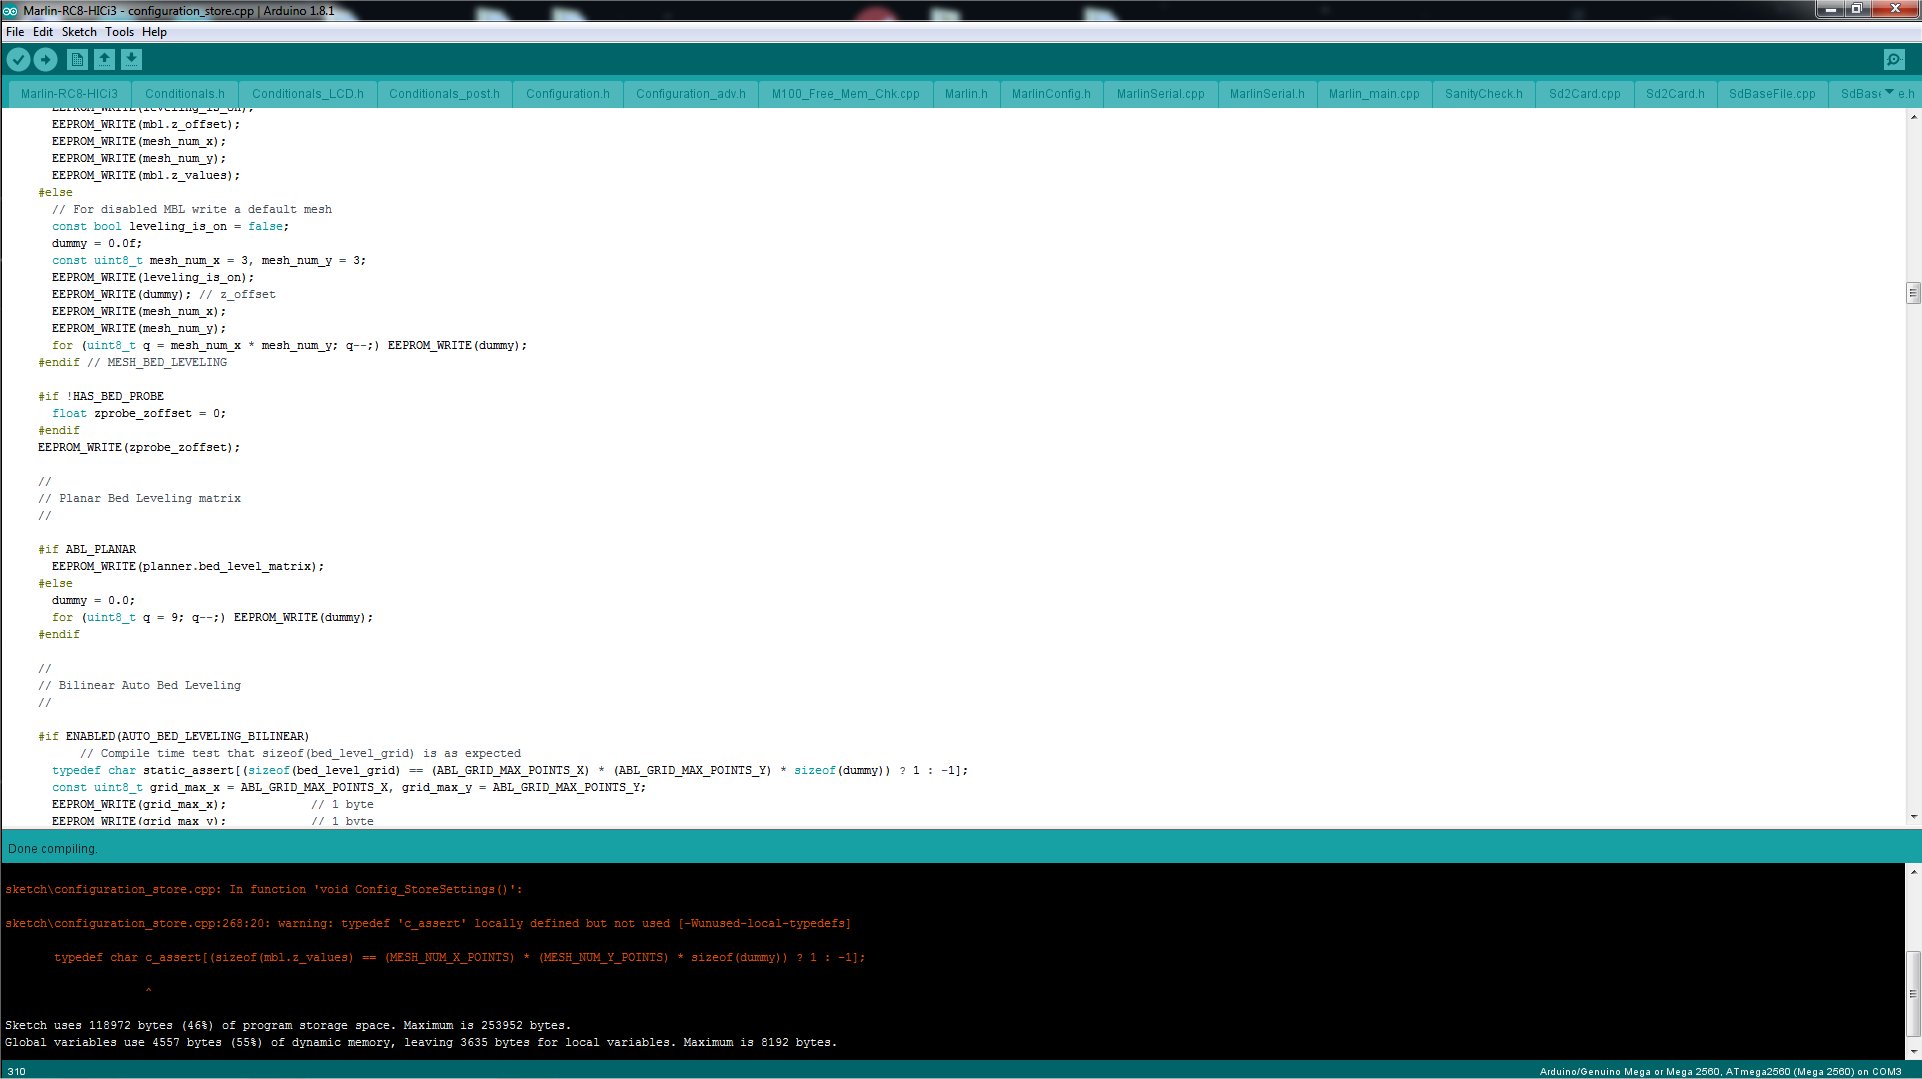
Task: Go to the SanityCheck.h tab
Action: [x=1483, y=94]
